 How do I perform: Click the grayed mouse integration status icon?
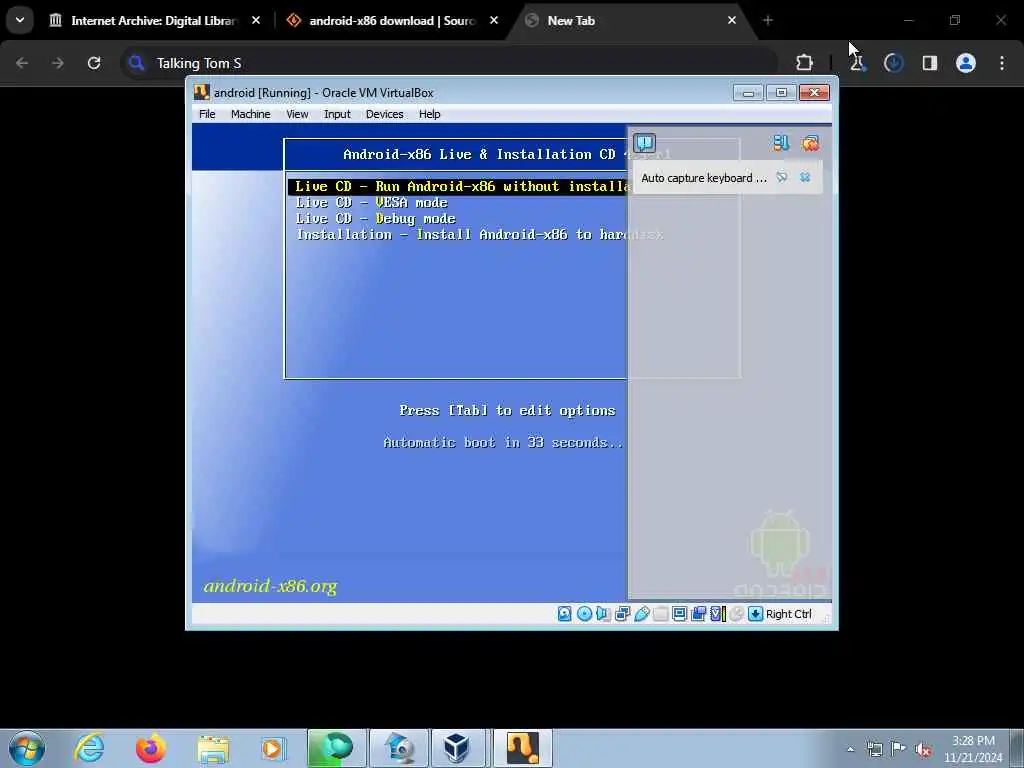737,614
